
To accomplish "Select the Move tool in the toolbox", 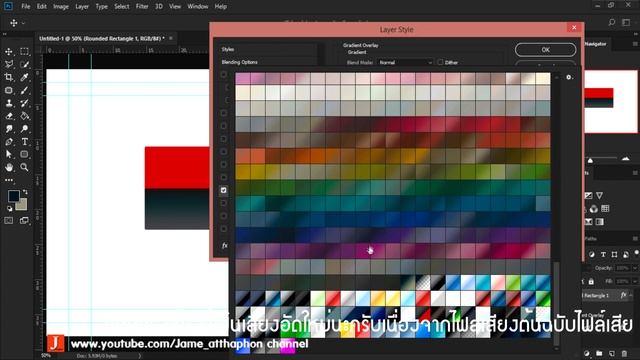I will 9,51.
